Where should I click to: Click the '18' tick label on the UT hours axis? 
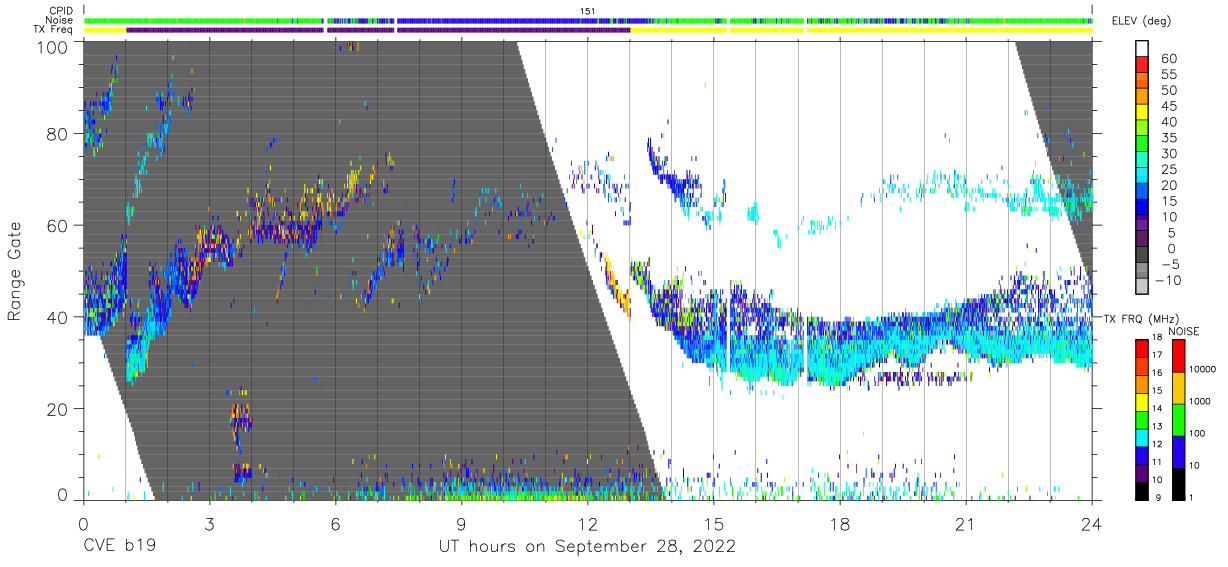coord(839,524)
